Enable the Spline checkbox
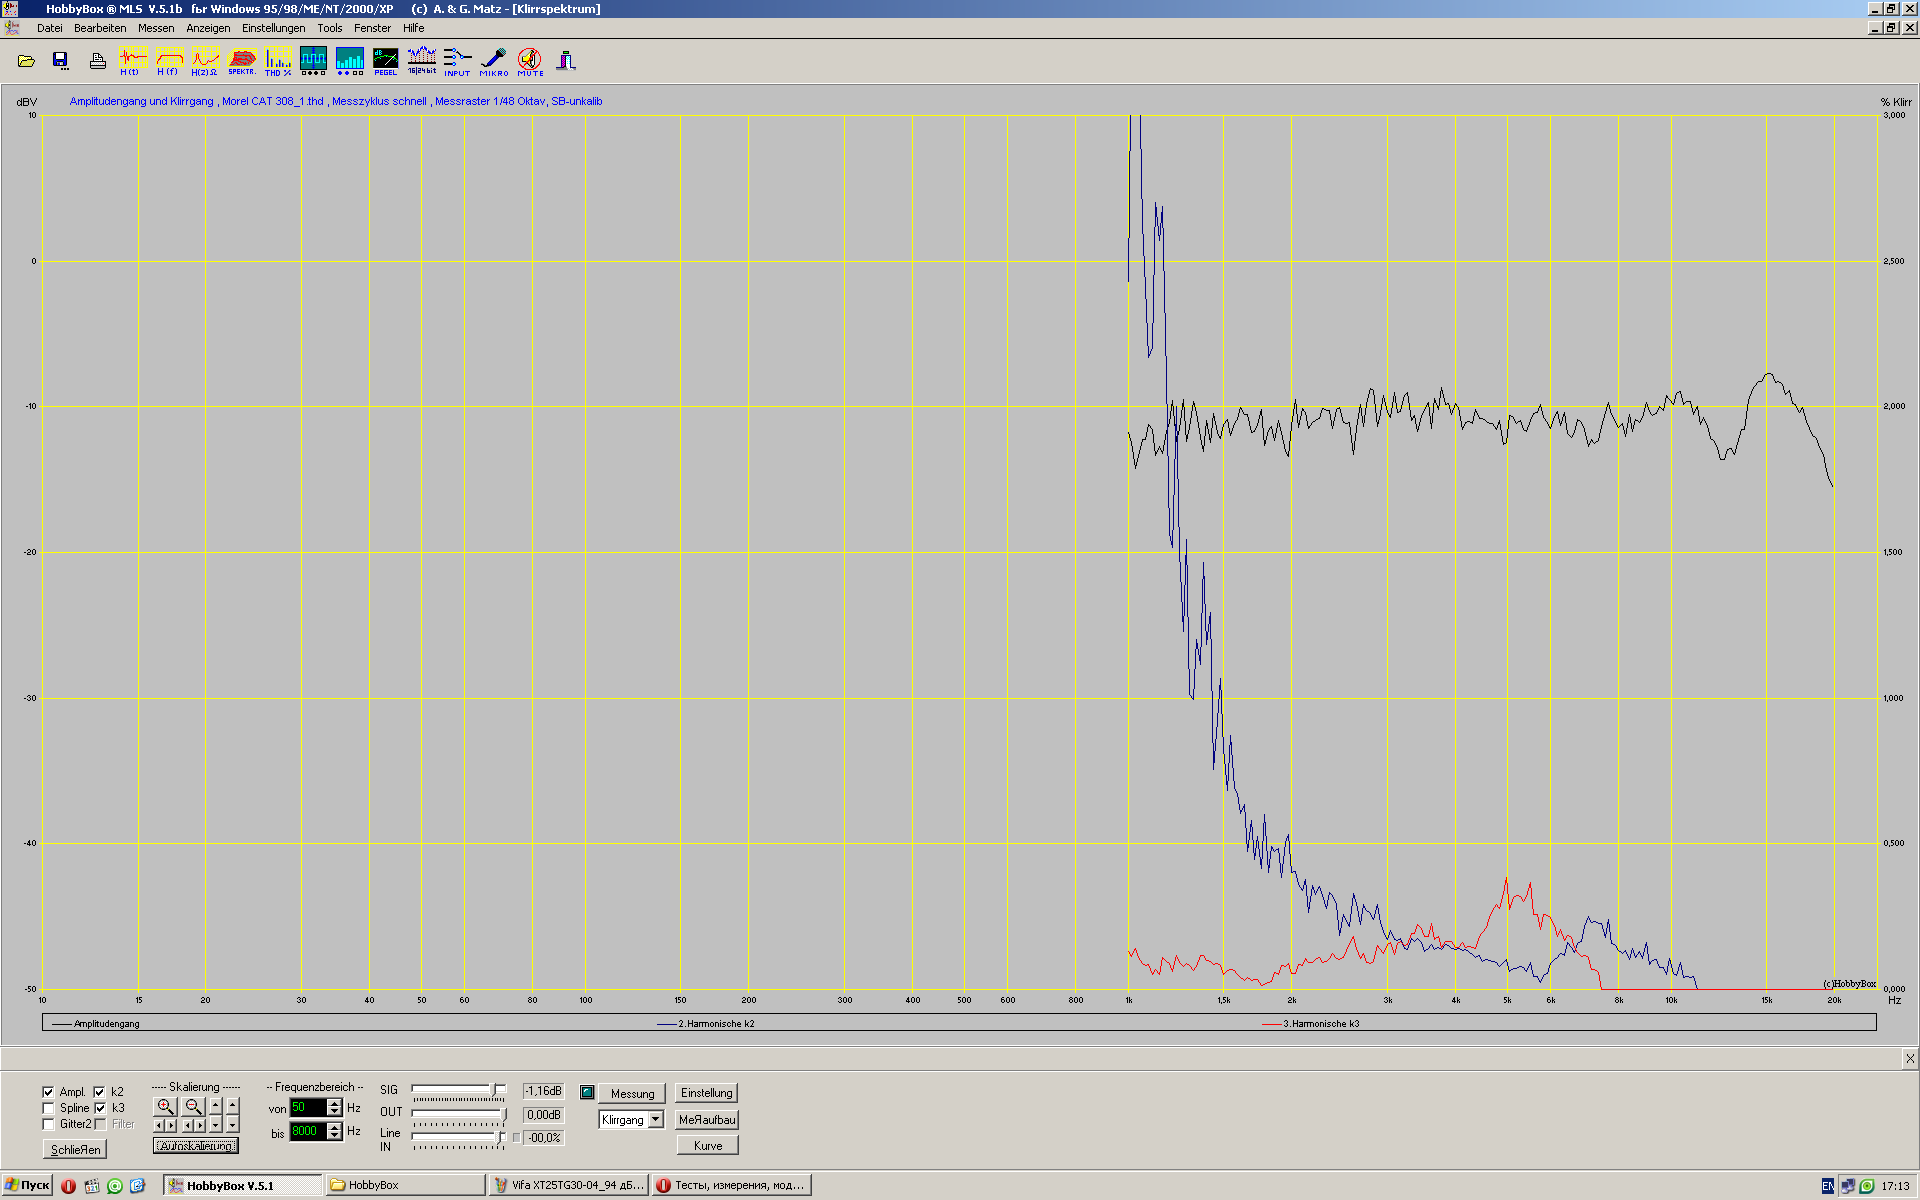The height and width of the screenshot is (1200, 1920). (x=48, y=1108)
